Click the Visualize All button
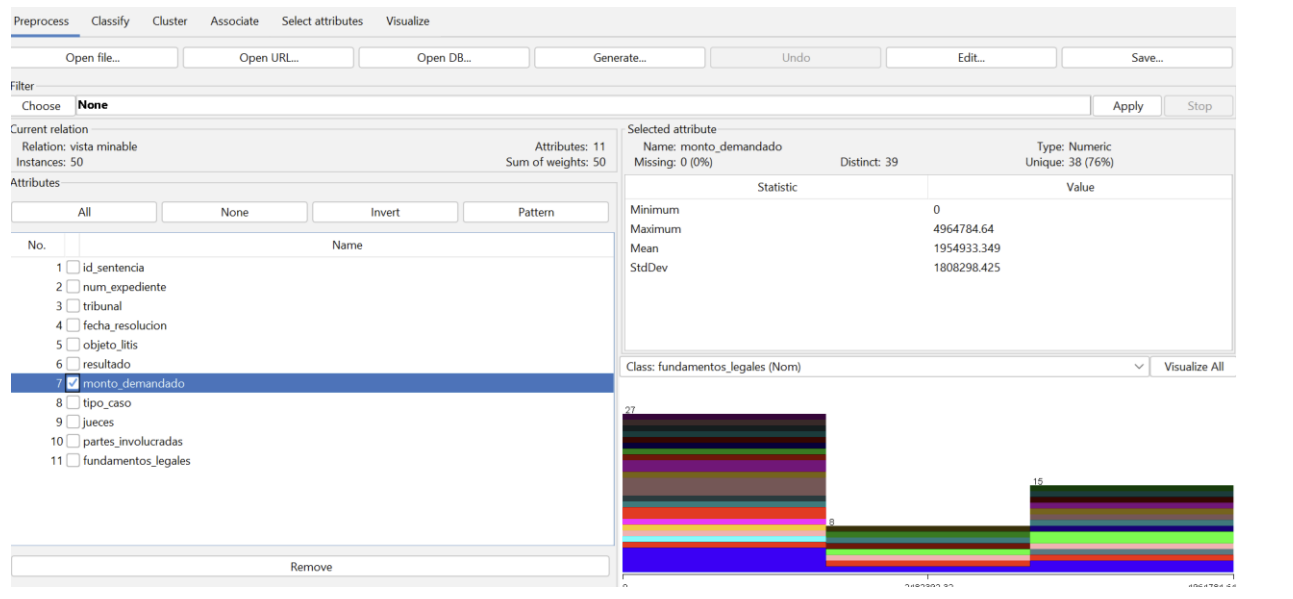This screenshot has height=599, width=1293. (1193, 367)
